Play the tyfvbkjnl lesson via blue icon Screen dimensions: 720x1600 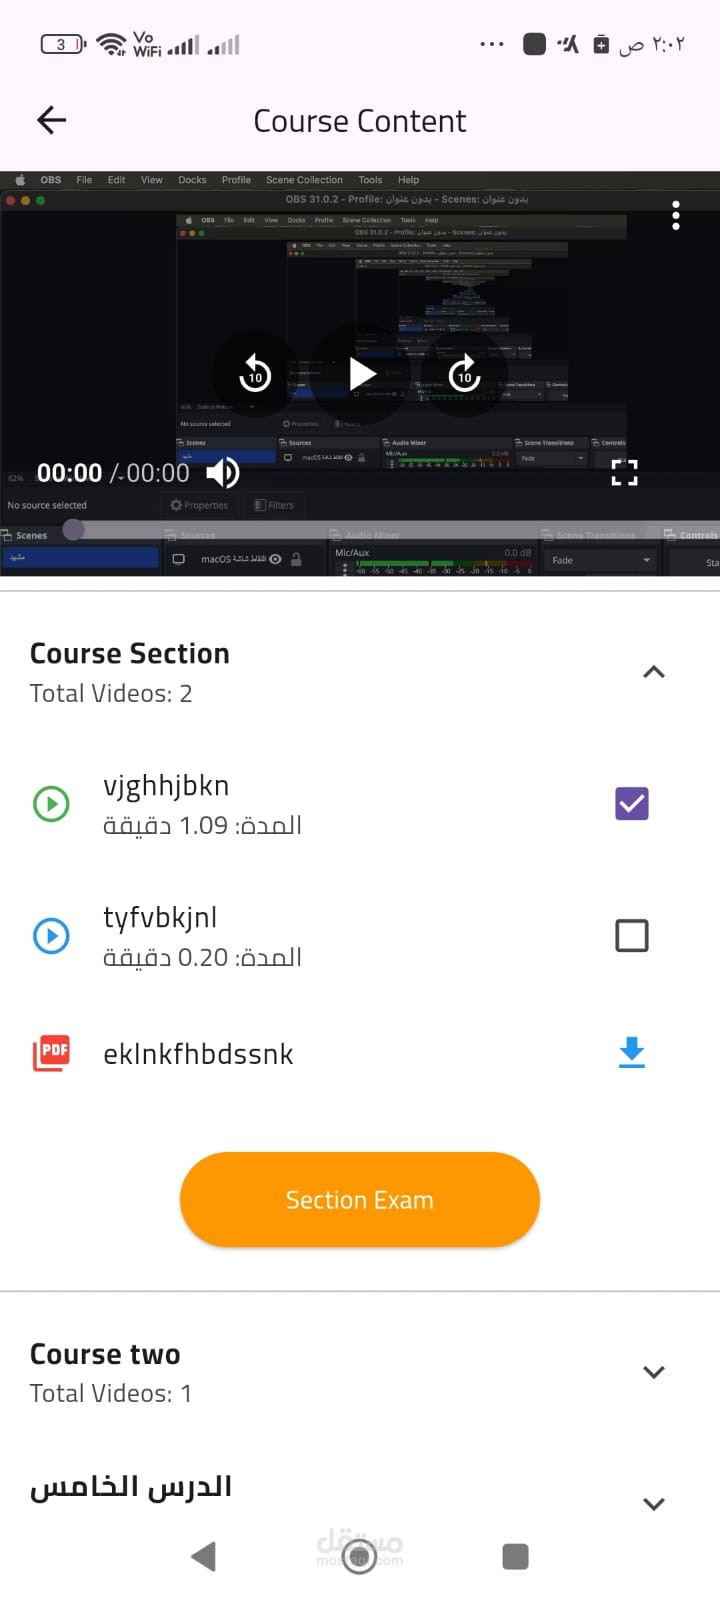(x=52, y=935)
